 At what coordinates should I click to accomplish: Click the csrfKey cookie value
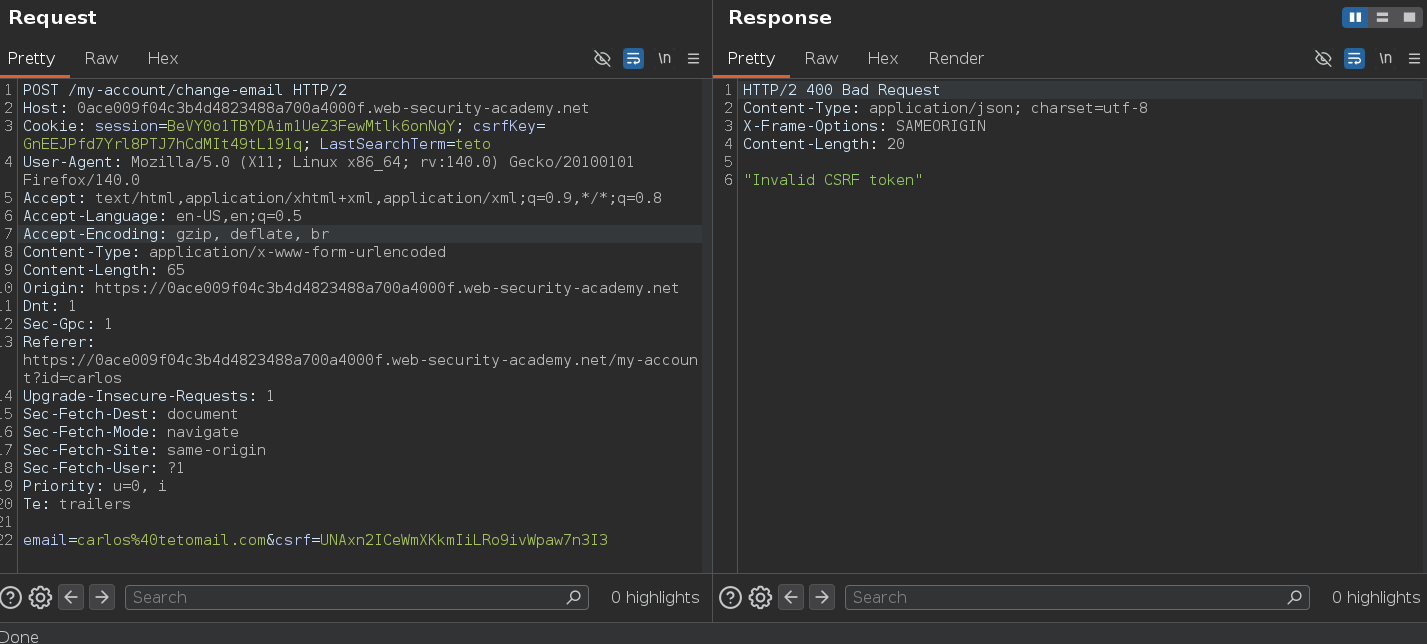(162, 144)
